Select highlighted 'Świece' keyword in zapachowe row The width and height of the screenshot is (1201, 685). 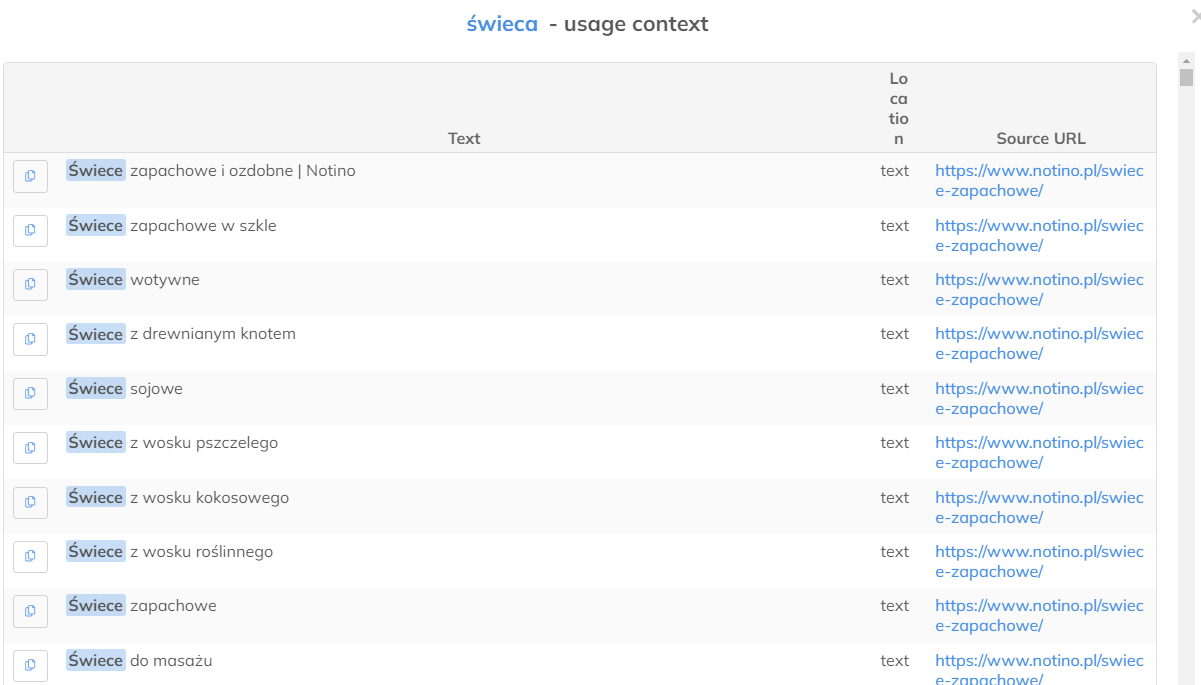[96, 606]
